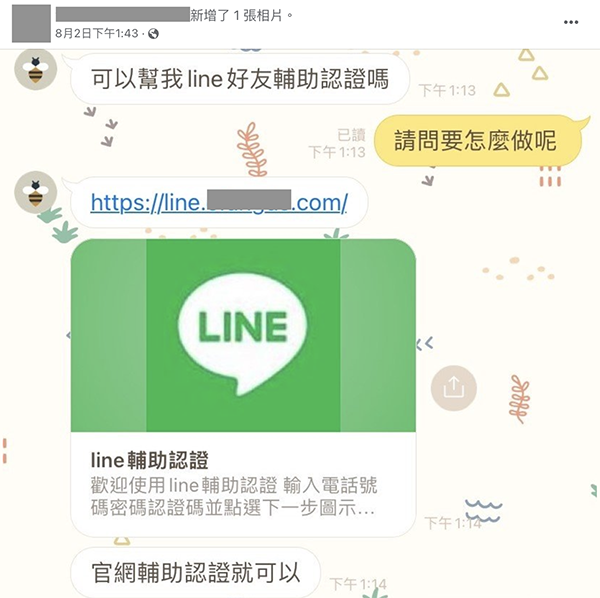Click the line輔助認證 preview title
This screenshot has height=598, width=600.
[x=150, y=460]
